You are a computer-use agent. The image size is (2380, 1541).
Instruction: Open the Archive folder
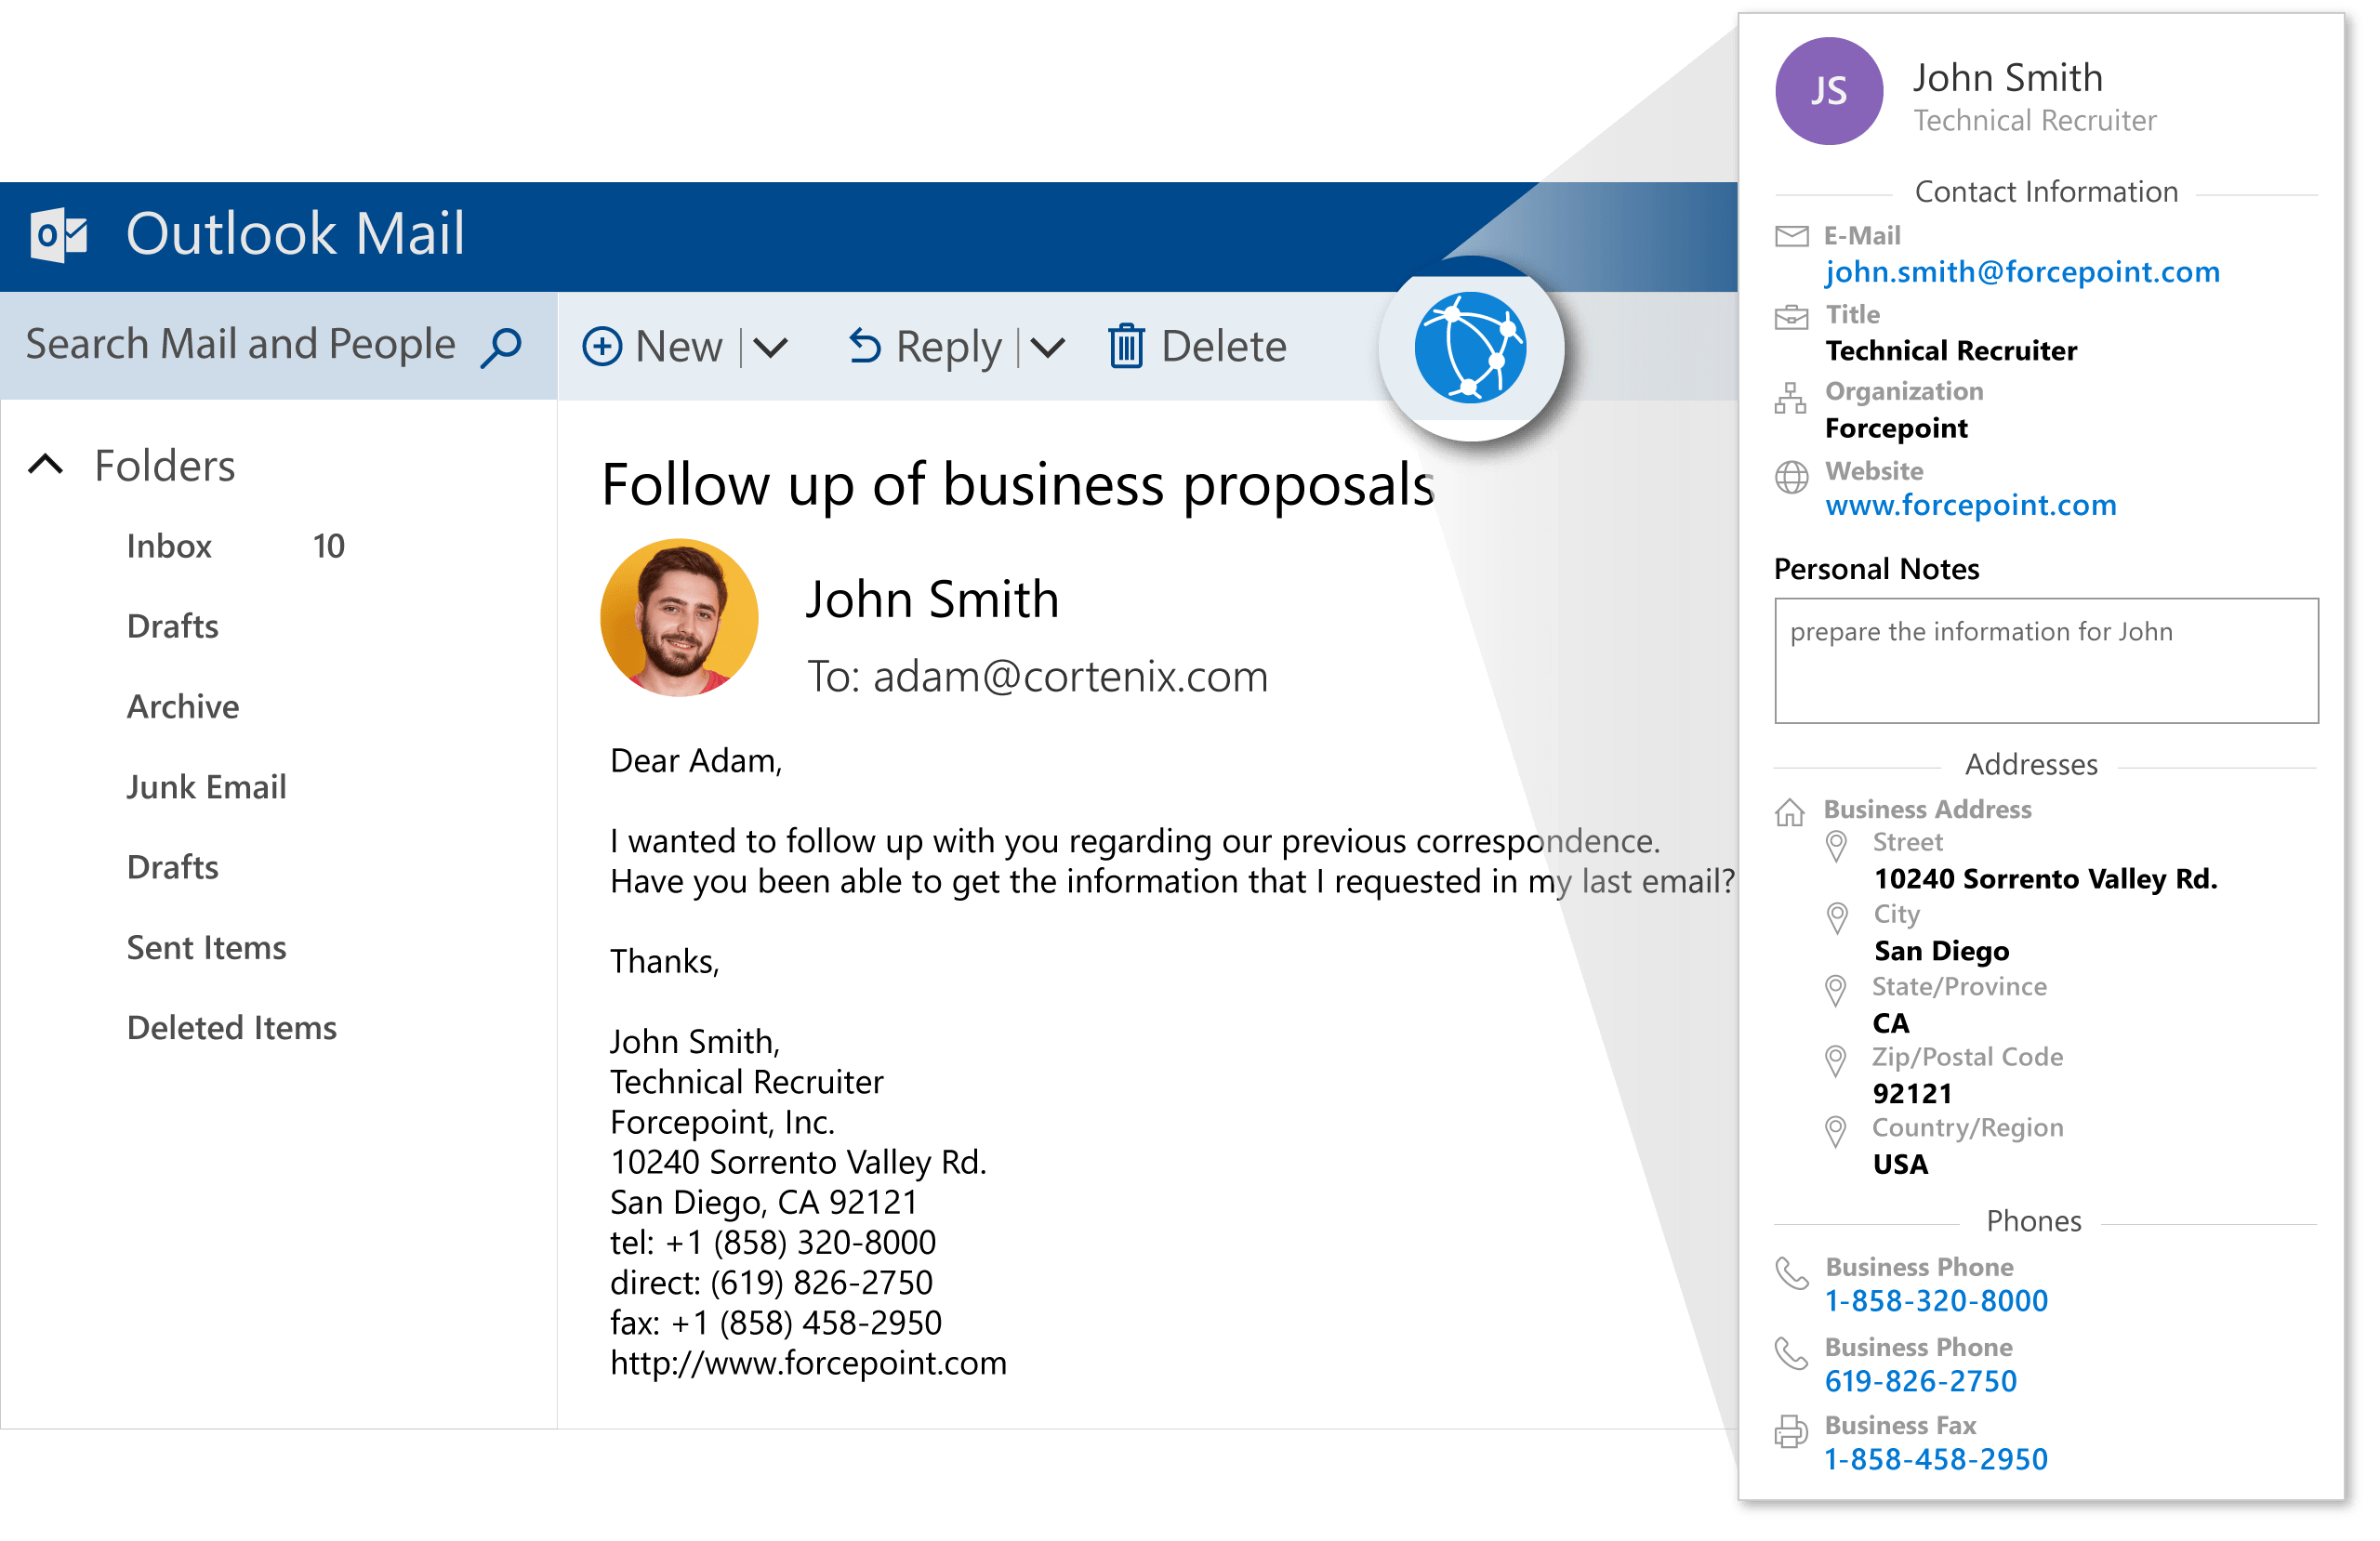click(183, 707)
